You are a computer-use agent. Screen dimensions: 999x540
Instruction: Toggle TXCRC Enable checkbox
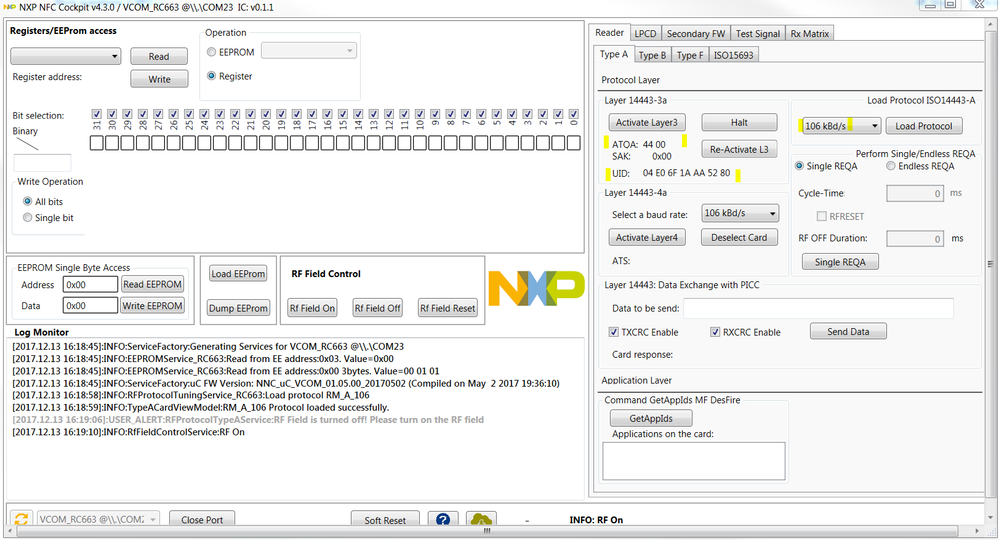click(x=614, y=332)
